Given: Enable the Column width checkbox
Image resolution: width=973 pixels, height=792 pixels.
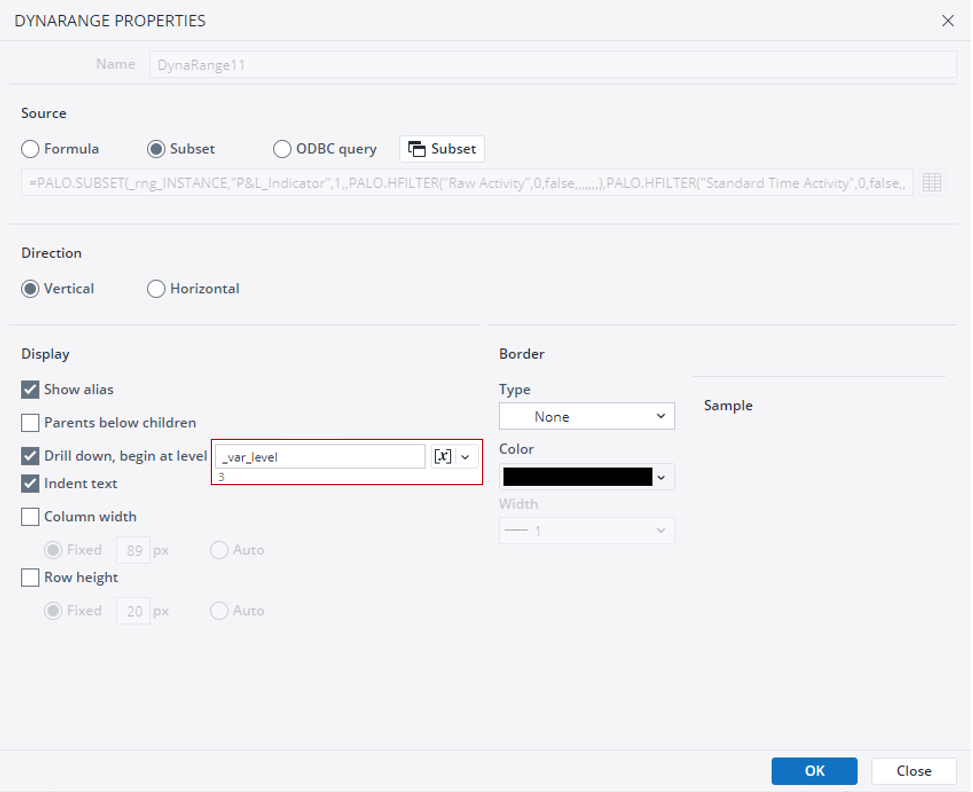Looking at the screenshot, I should pos(31,517).
